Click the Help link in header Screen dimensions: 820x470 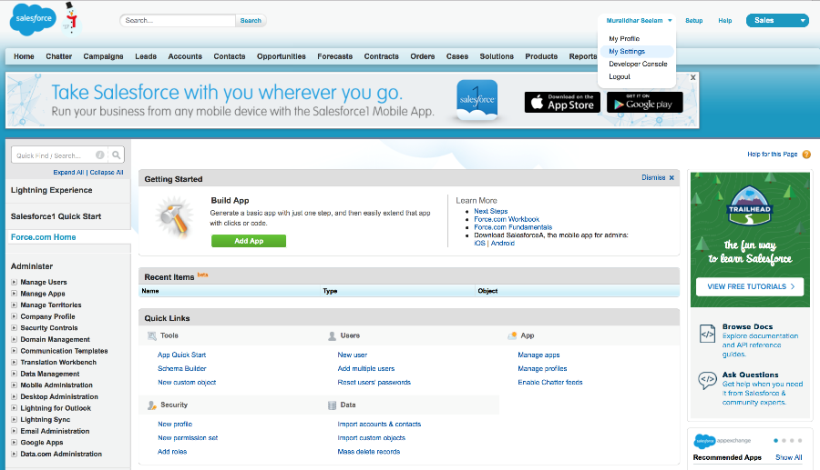[725, 20]
